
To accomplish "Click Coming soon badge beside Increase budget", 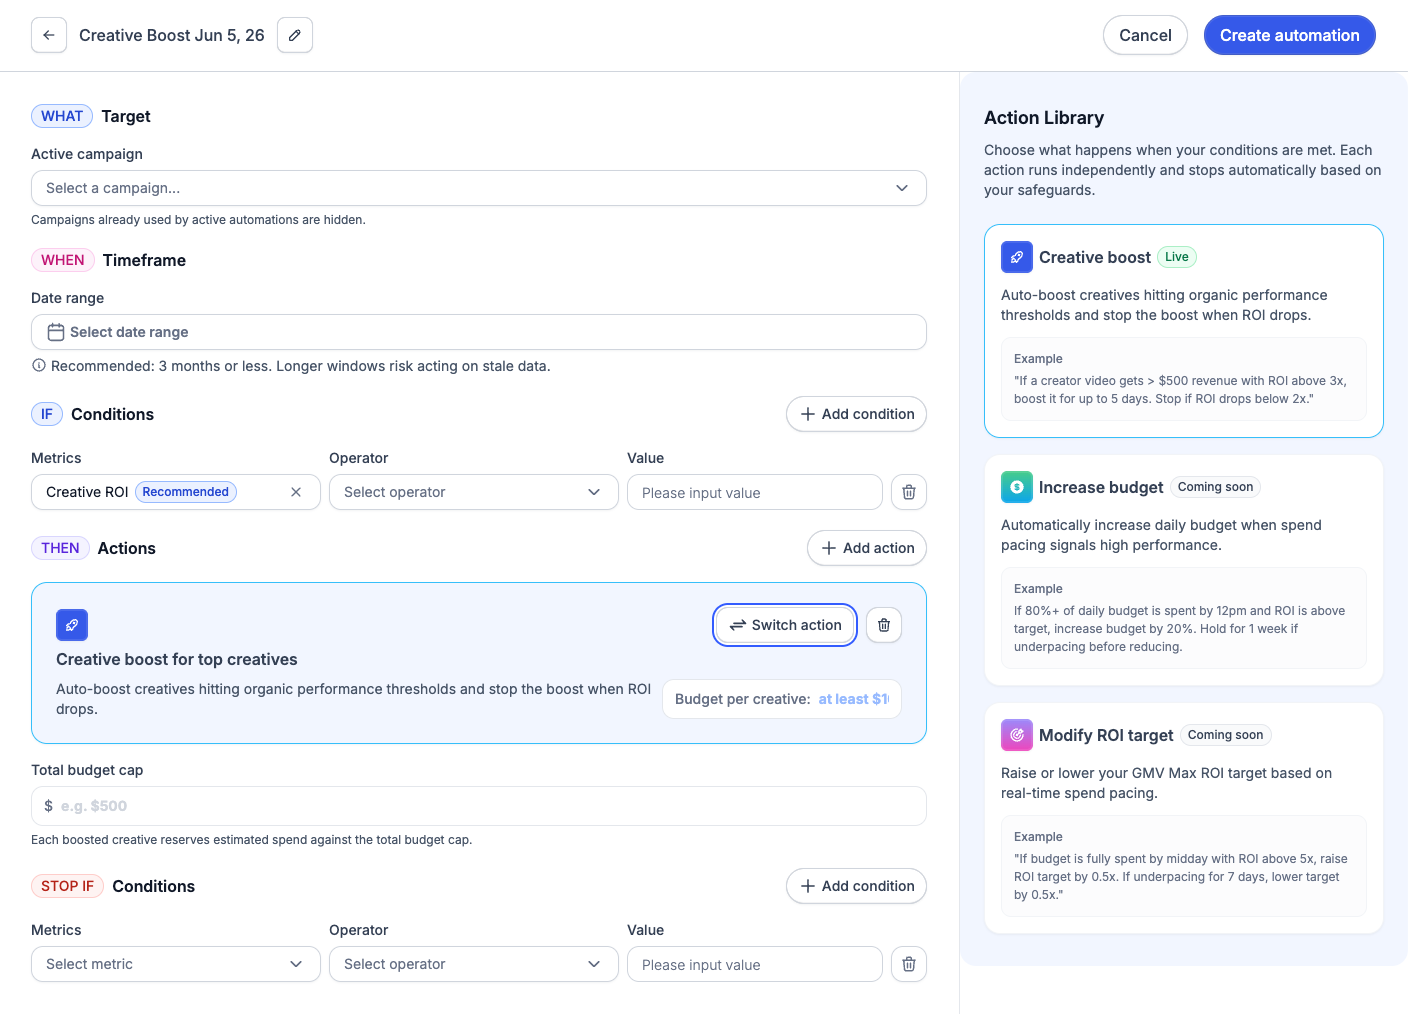I will [1215, 487].
